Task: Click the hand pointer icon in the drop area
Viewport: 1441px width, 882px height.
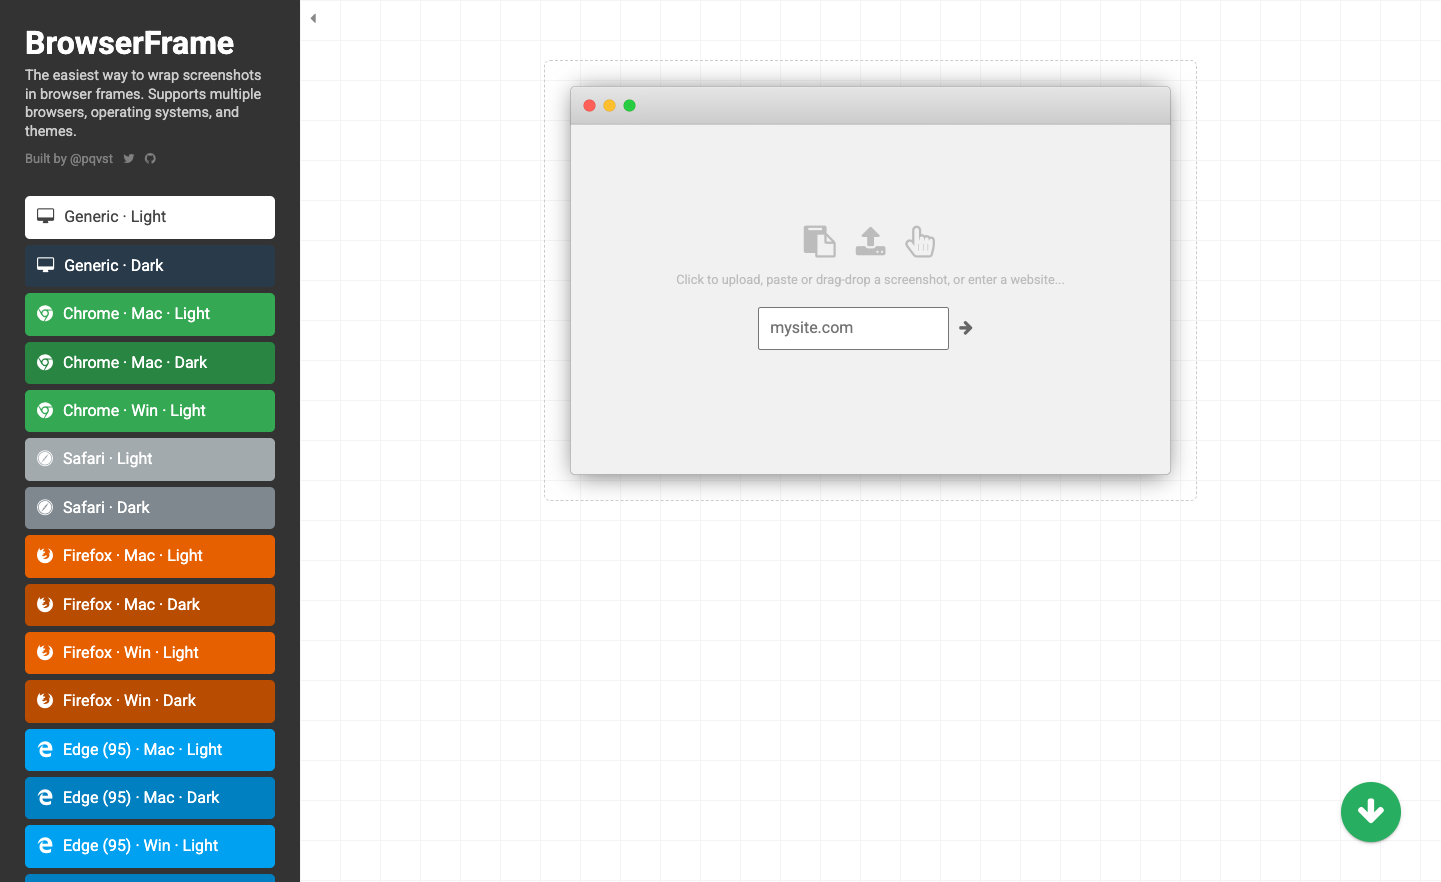Action: (919, 241)
